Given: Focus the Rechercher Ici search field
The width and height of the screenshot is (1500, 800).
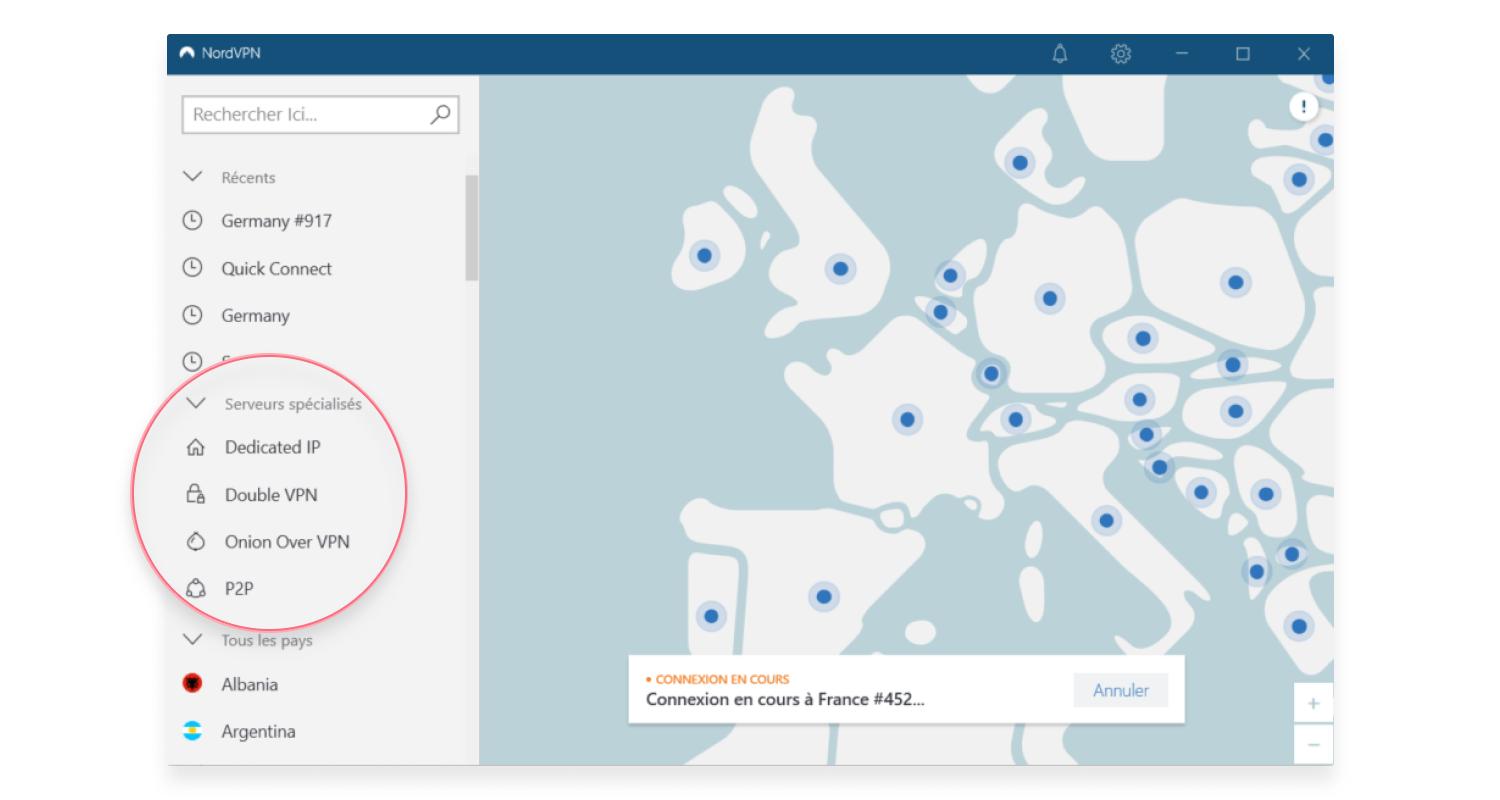Looking at the screenshot, I should tap(320, 114).
